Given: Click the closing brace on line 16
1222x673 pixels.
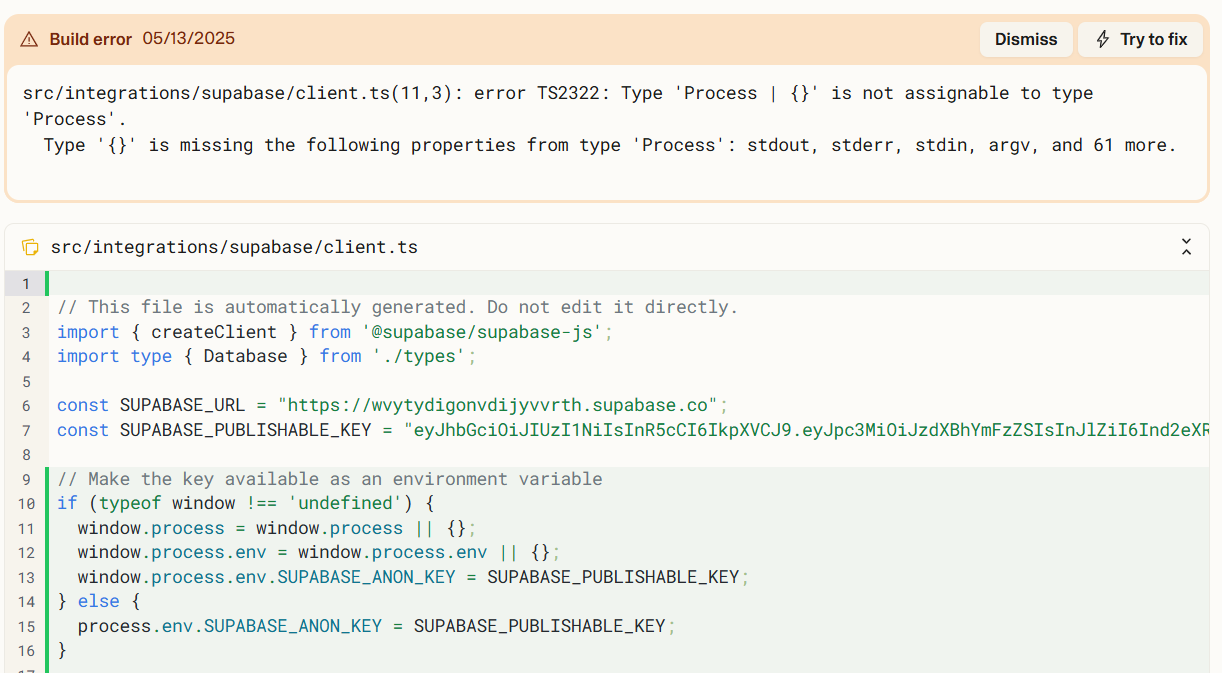Looking at the screenshot, I should (62, 650).
